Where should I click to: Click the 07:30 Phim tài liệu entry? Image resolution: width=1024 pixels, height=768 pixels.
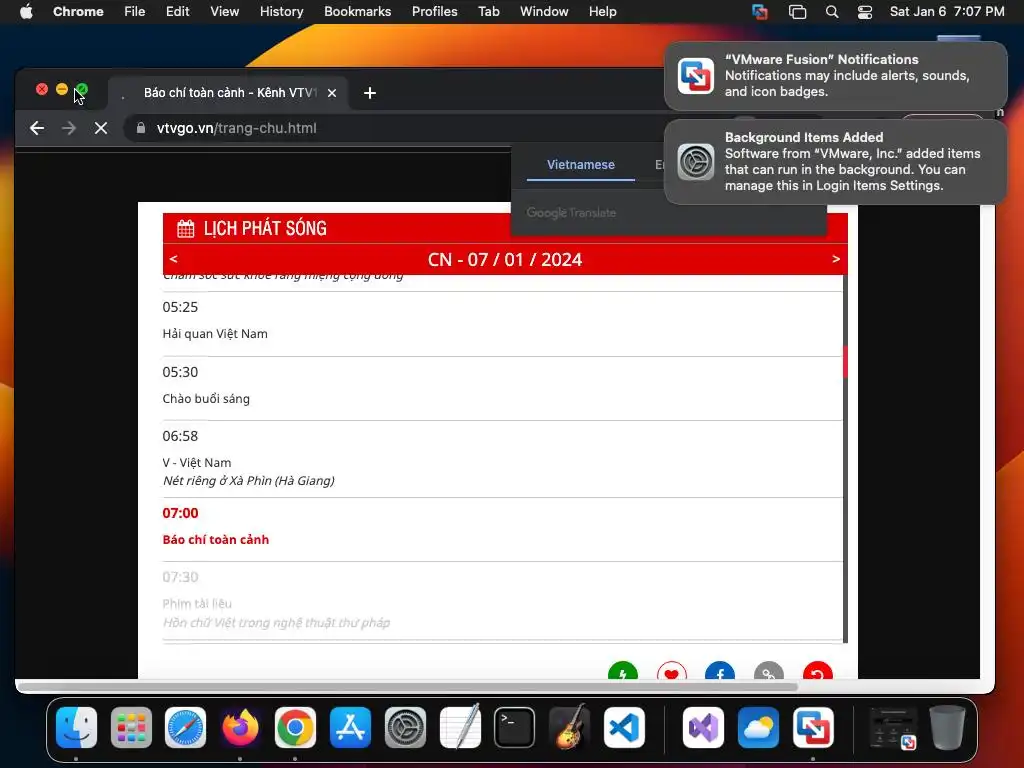pos(502,601)
